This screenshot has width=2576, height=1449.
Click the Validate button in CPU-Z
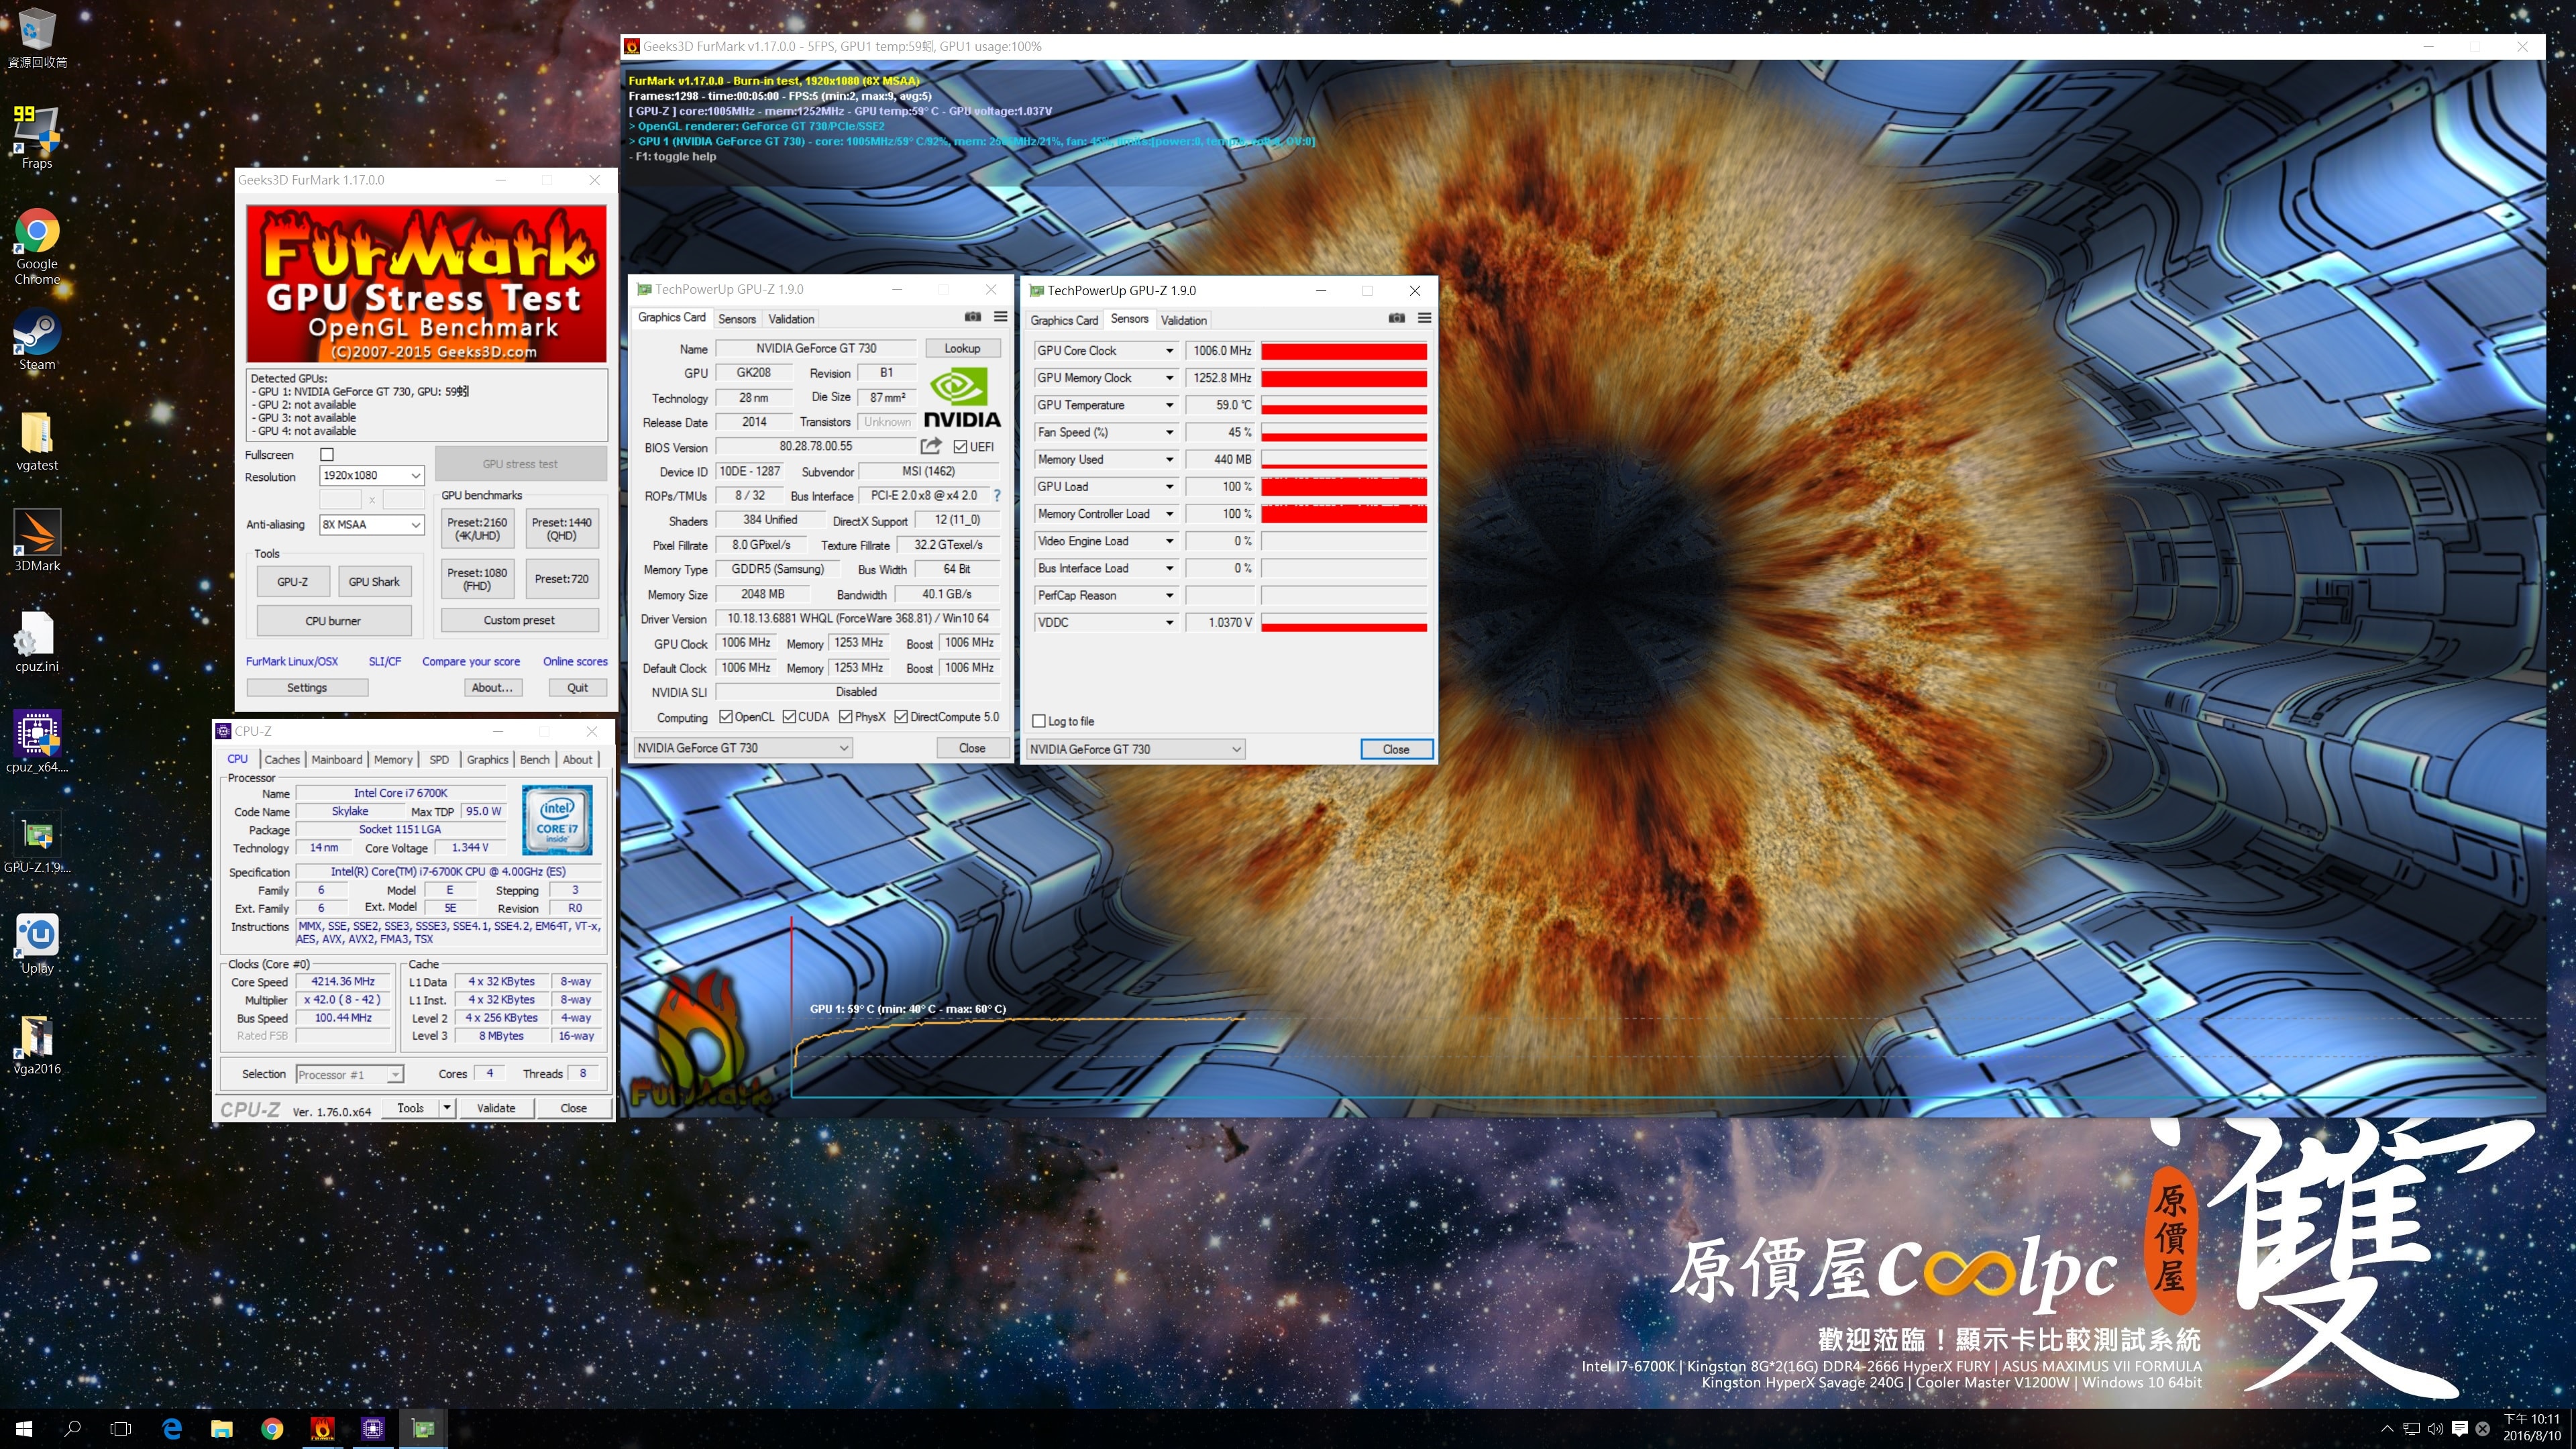[496, 1108]
